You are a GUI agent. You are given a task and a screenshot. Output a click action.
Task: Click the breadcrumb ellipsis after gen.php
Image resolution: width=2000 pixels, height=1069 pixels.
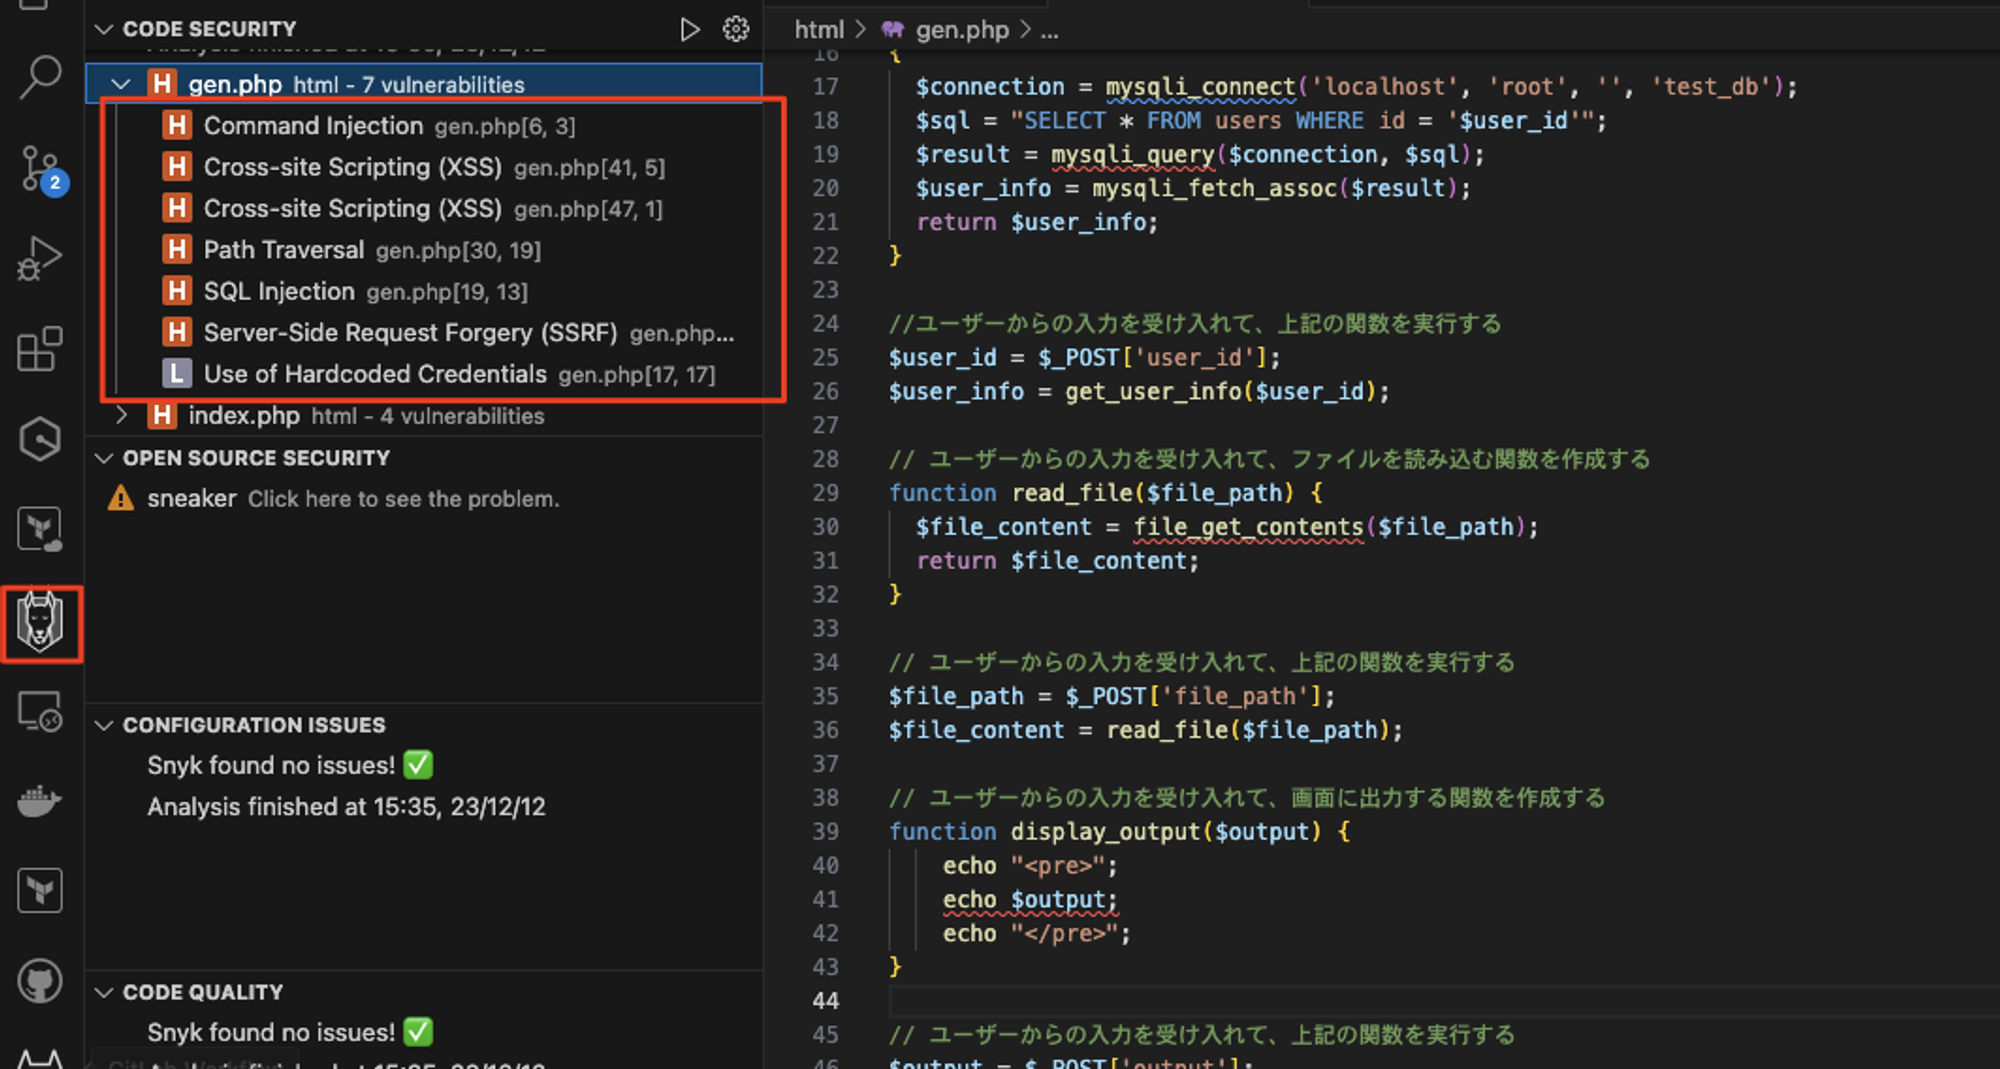point(1049,31)
